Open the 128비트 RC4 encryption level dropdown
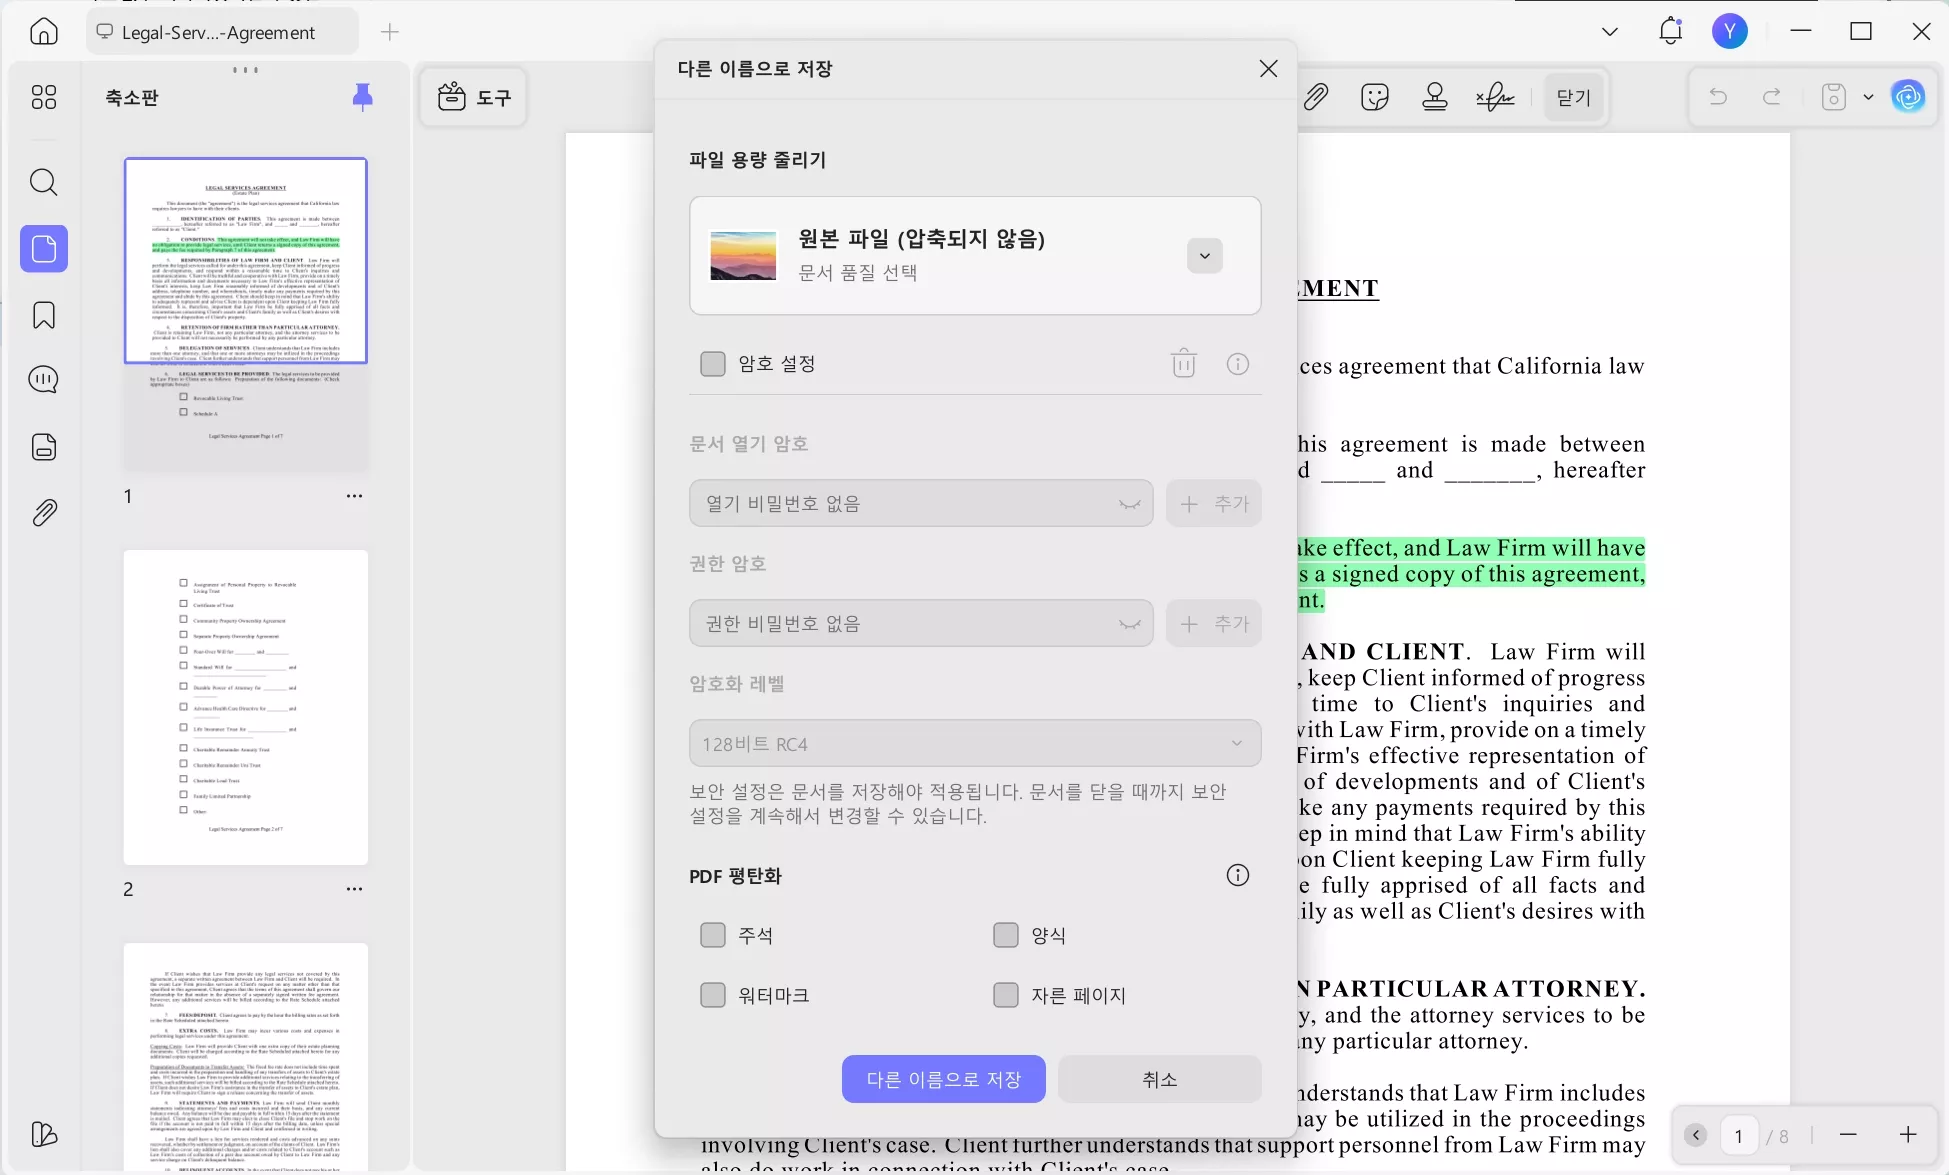Image resolution: width=1949 pixels, height=1175 pixels. click(1237, 743)
